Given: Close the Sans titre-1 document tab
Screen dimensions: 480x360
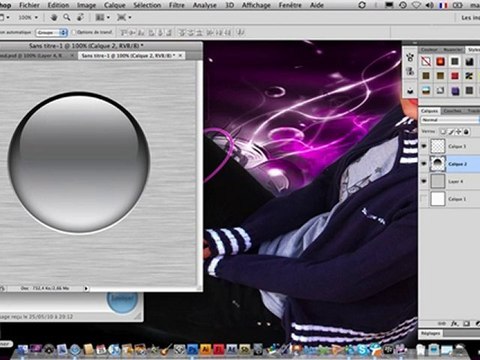Looking at the screenshot, I should click(180, 56).
